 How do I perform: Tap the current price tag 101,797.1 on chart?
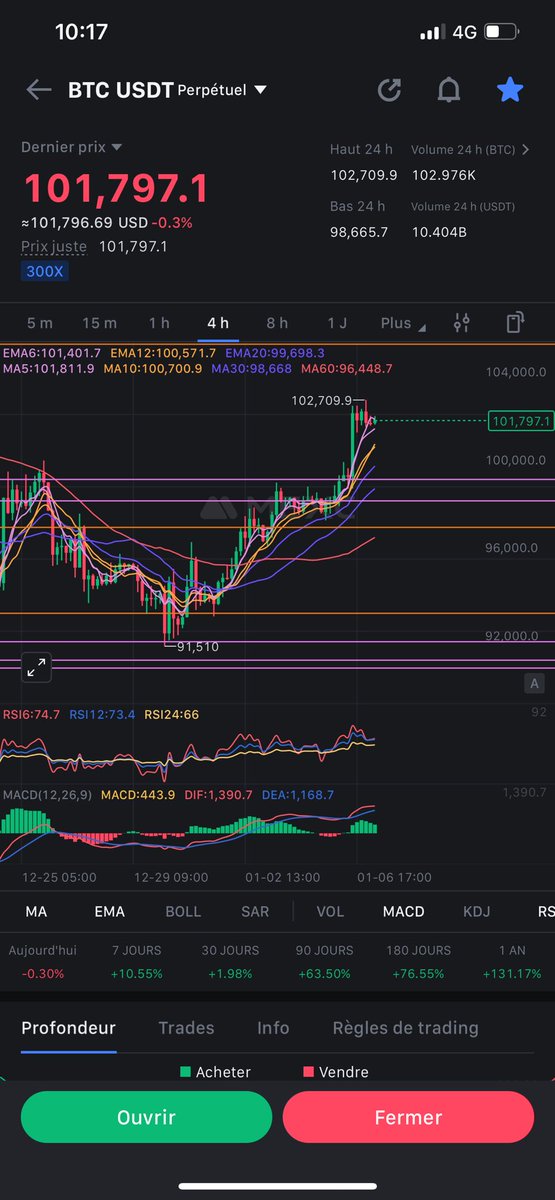[520, 421]
